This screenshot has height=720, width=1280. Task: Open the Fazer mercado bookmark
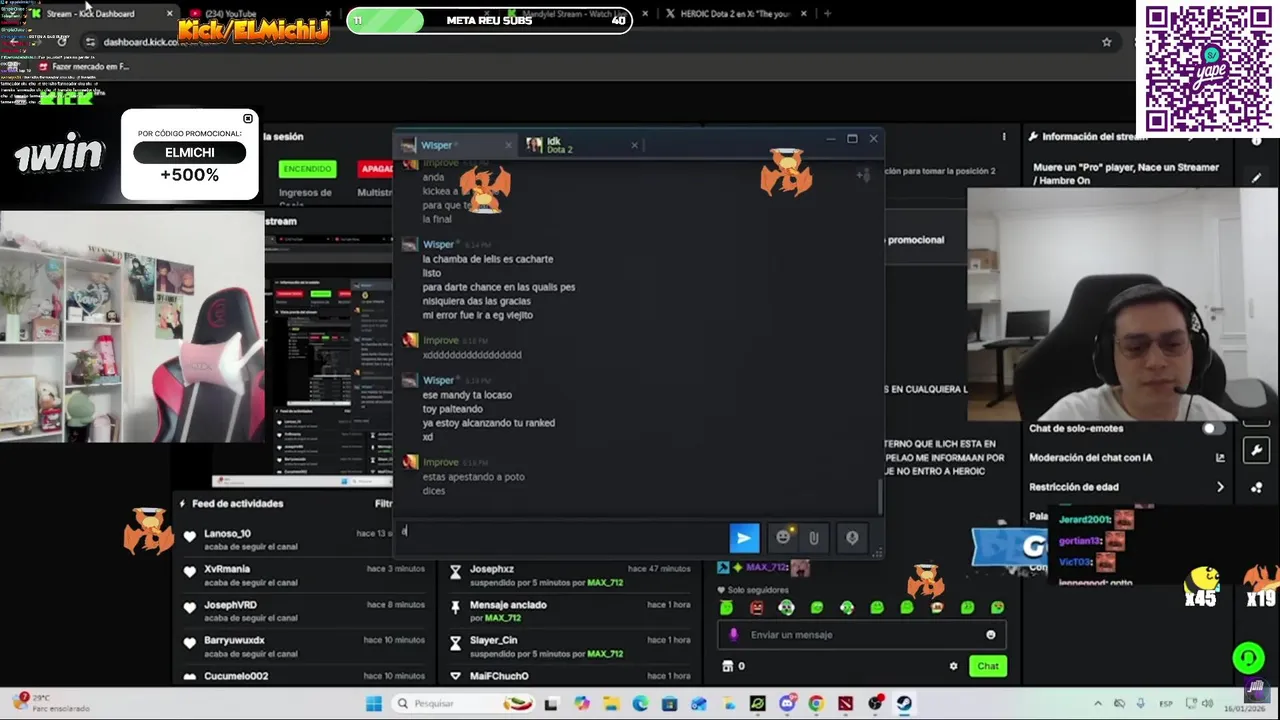[x=84, y=67]
